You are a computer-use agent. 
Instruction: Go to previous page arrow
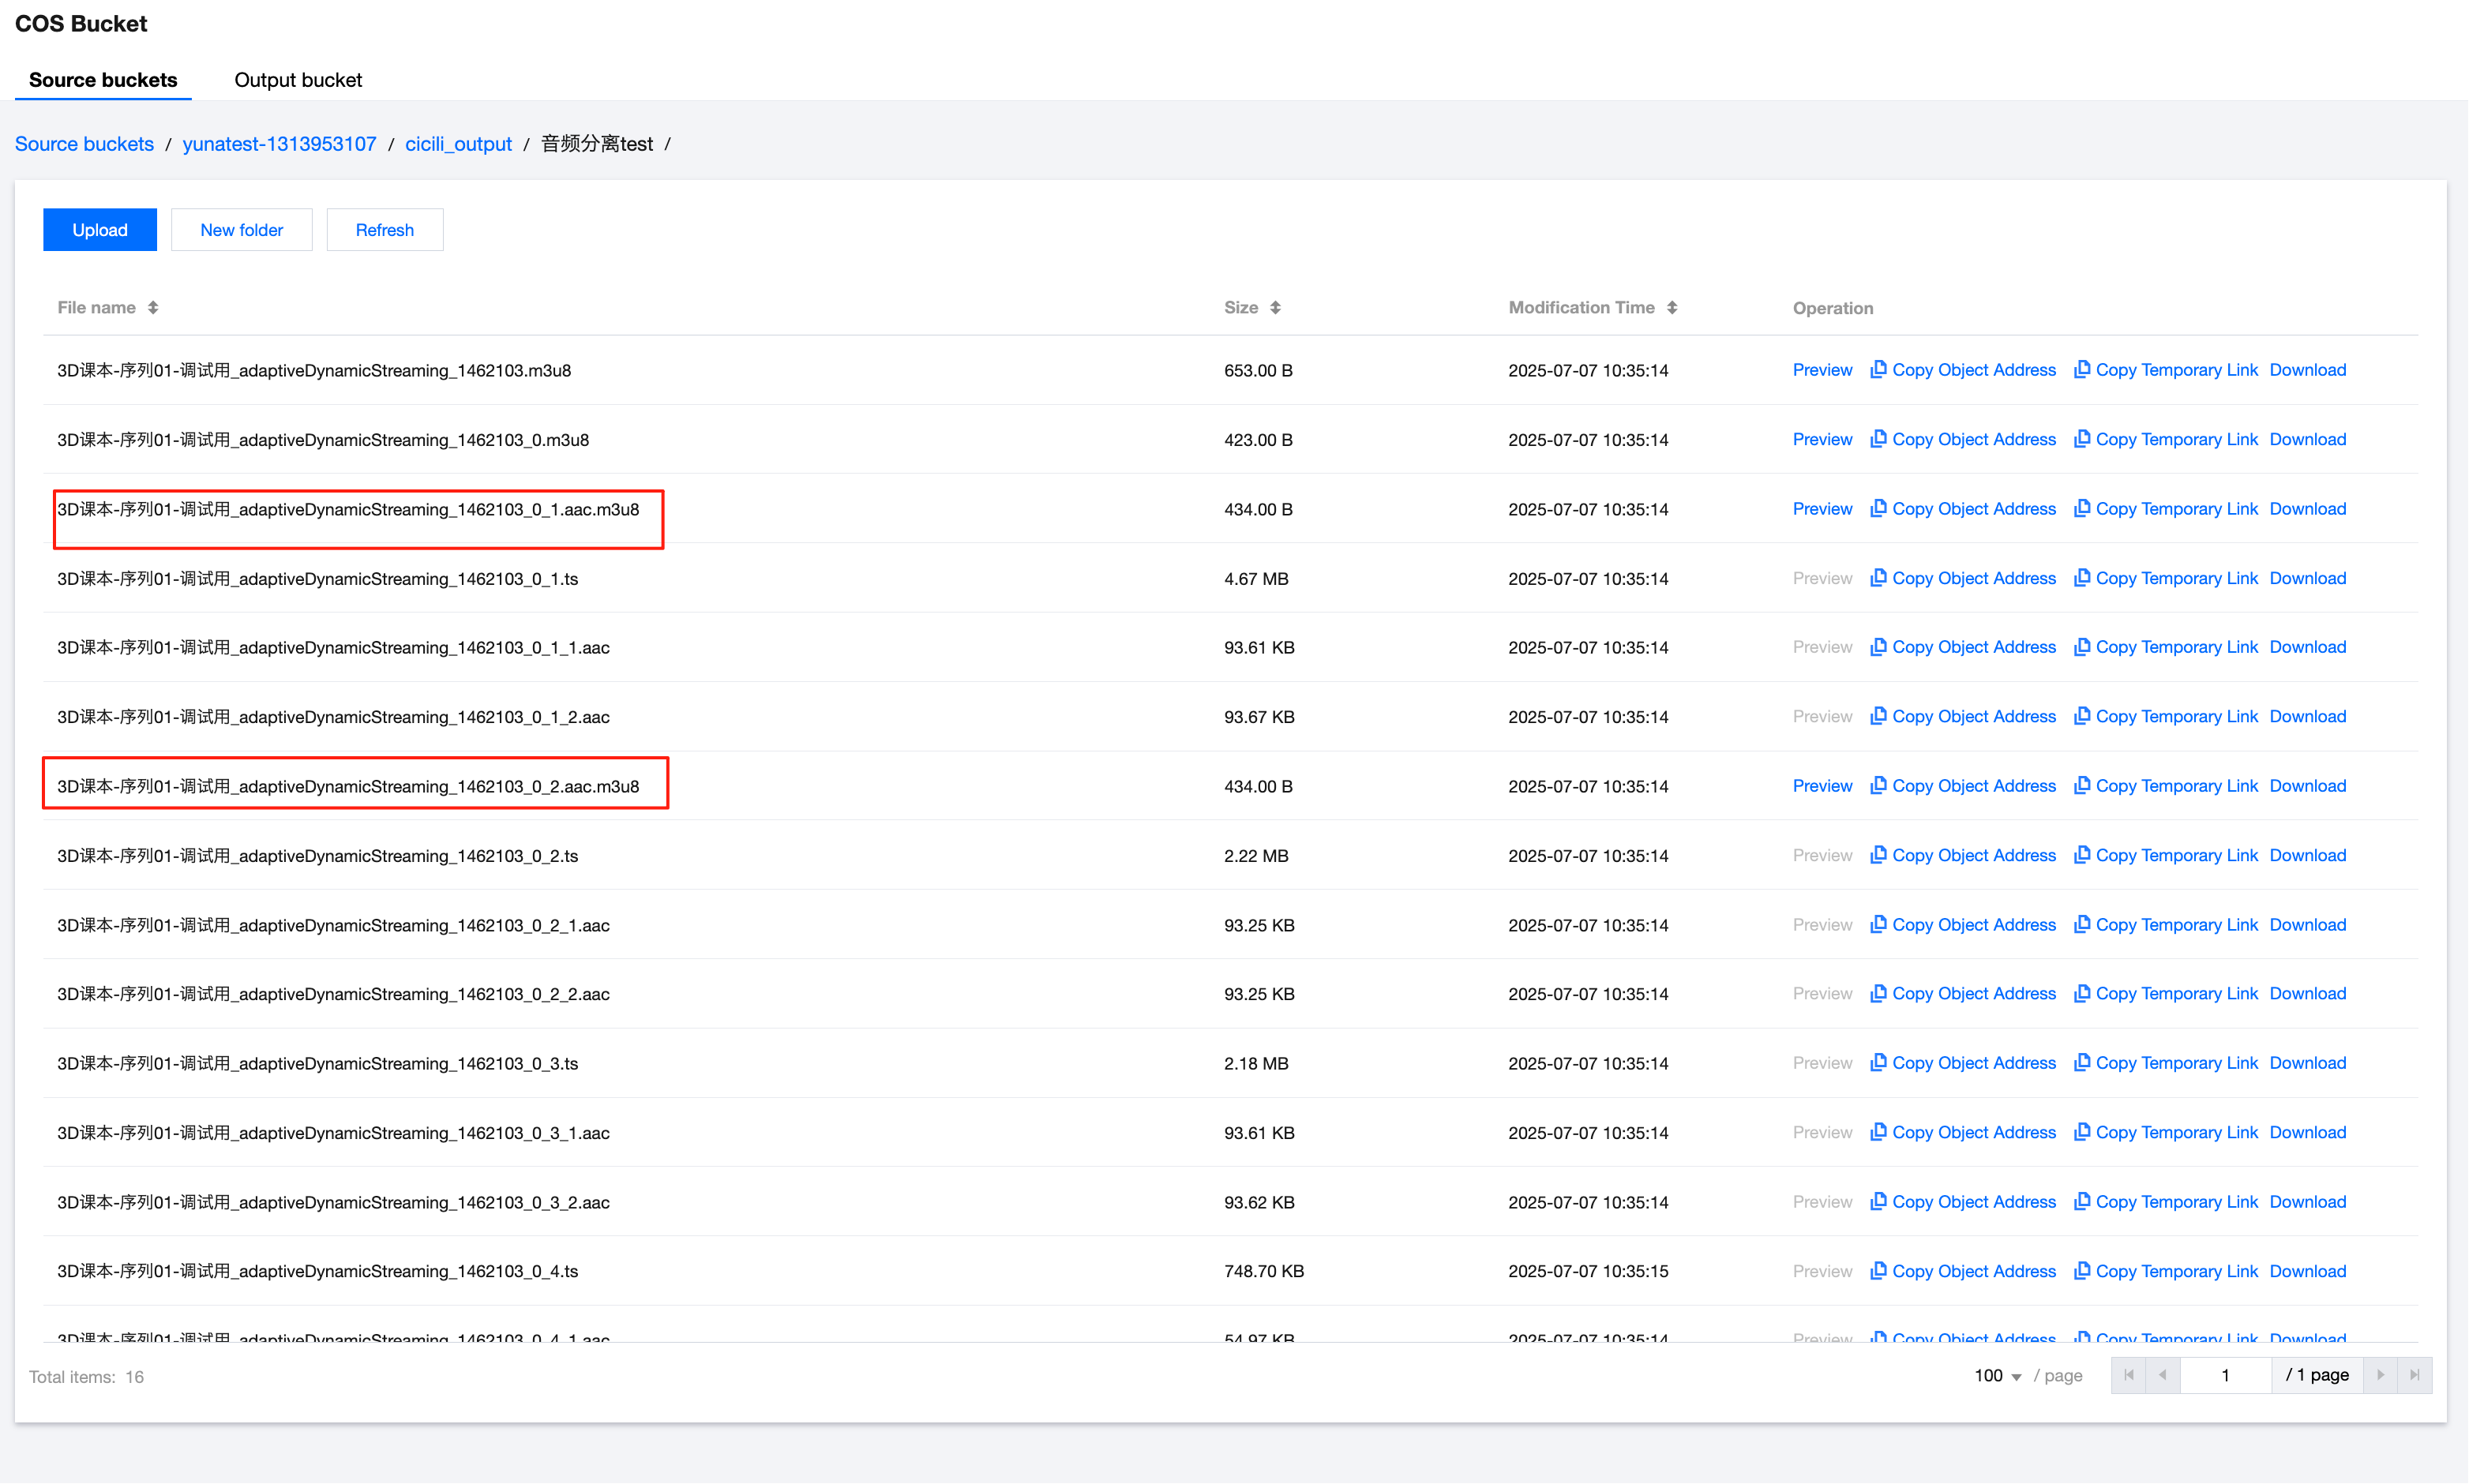pos(2162,1376)
